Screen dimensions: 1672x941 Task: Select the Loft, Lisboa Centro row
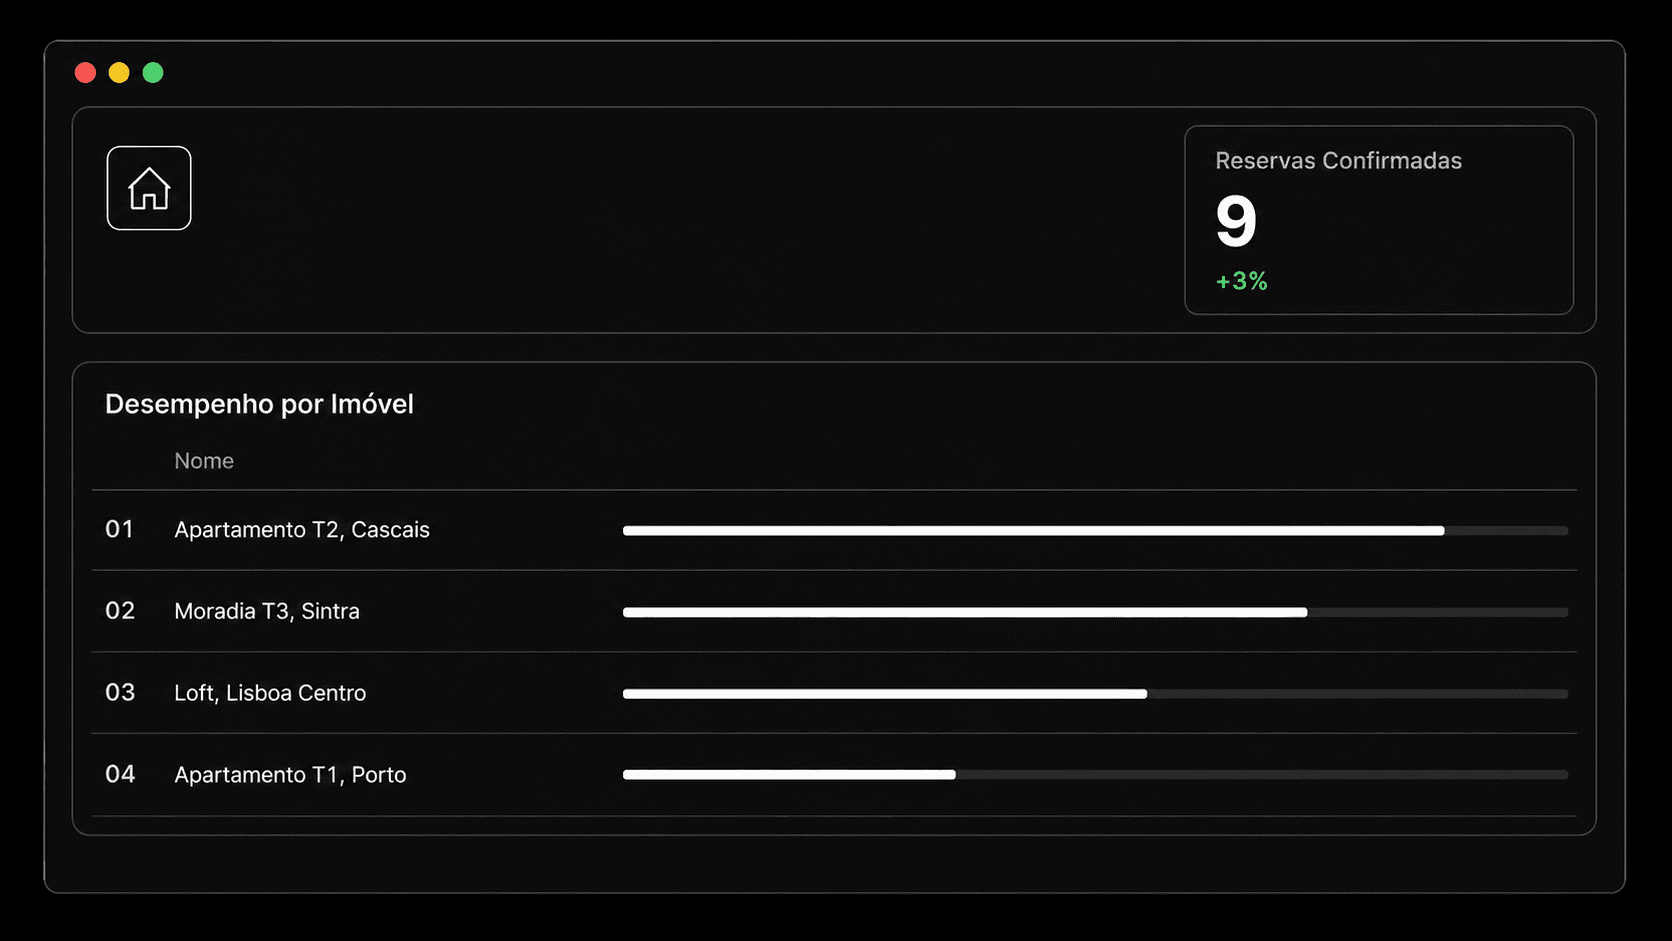pyautogui.click(x=834, y=693)
